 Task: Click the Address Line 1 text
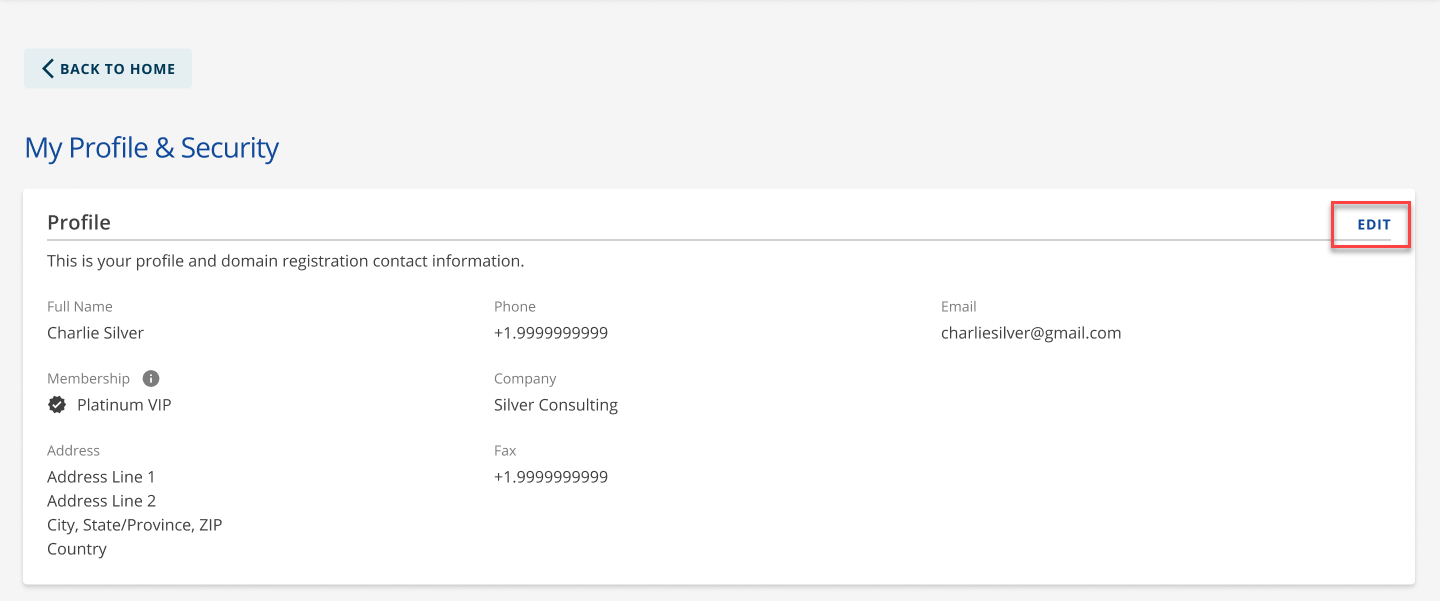[x=101, y=476]
